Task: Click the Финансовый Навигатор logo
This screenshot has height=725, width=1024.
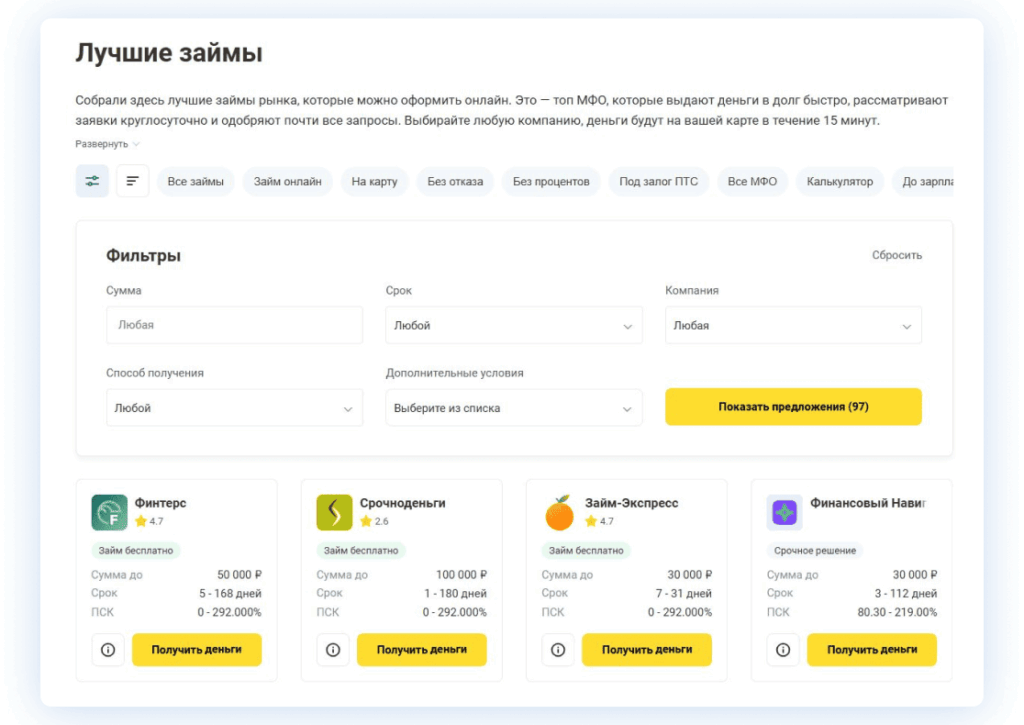Action: pos(784,512)
